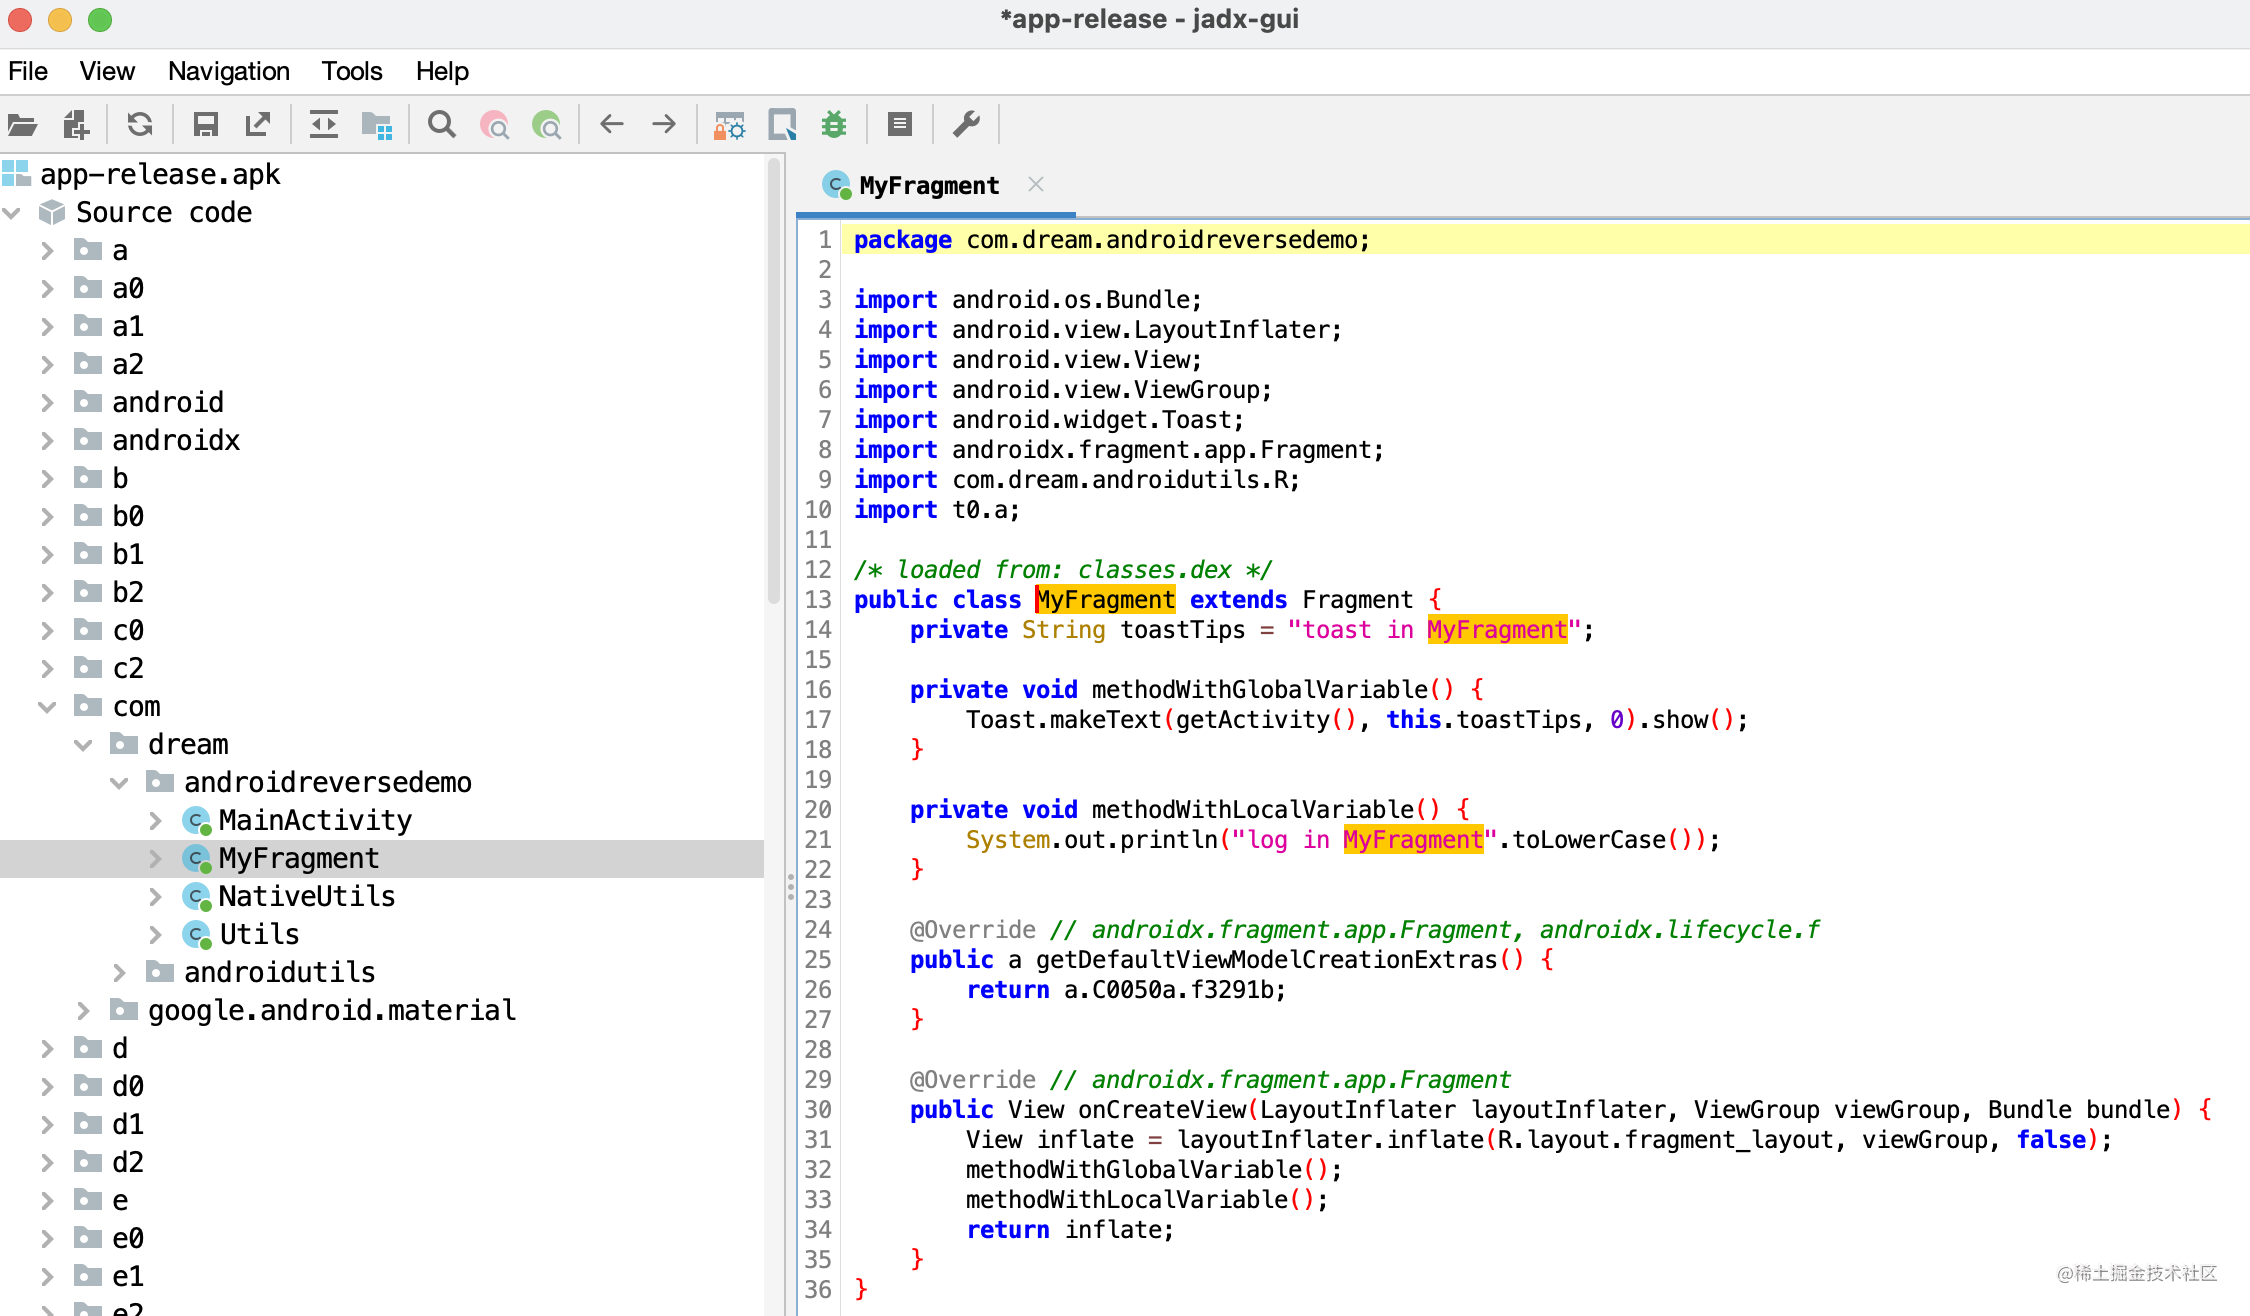Expand the androidutils package folder
The image size is (2250, 1316).
tap(119, 973)
